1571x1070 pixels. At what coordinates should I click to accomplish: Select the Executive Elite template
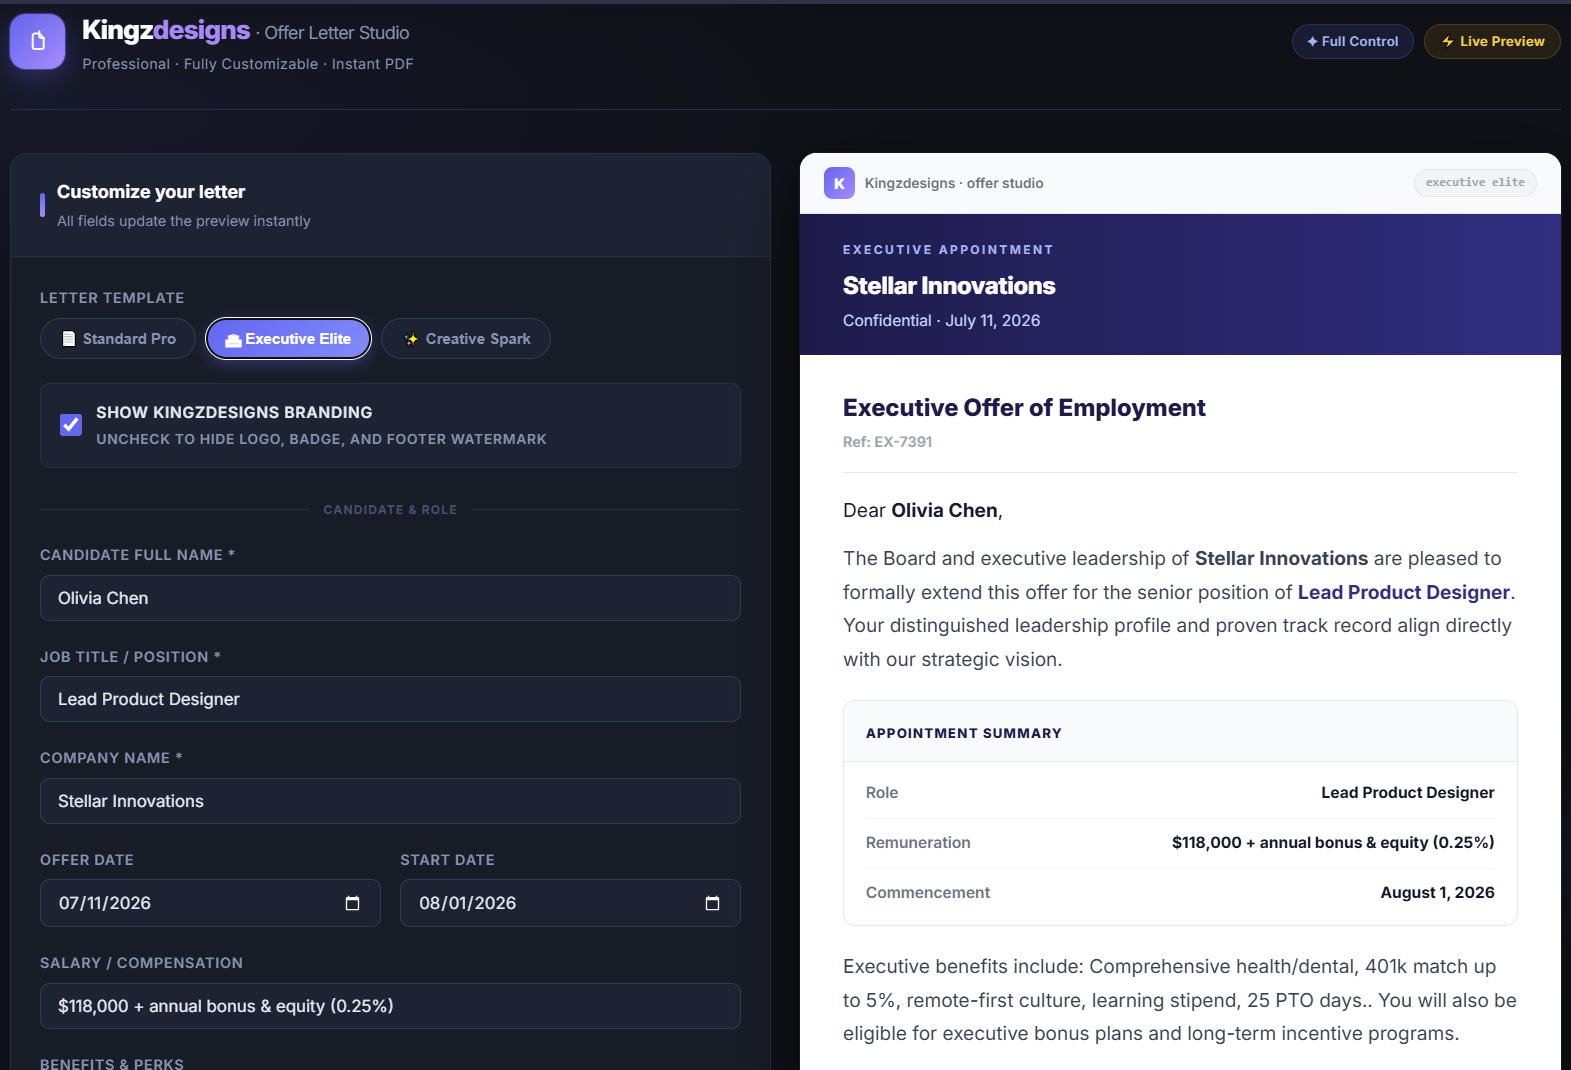[x=288, y=339]
